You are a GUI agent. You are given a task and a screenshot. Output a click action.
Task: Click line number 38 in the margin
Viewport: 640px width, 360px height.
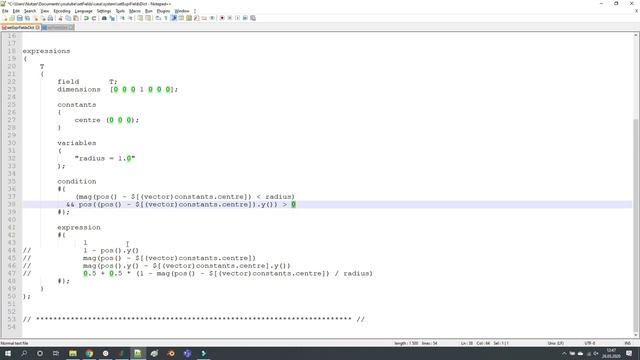(x=11, y=204)
